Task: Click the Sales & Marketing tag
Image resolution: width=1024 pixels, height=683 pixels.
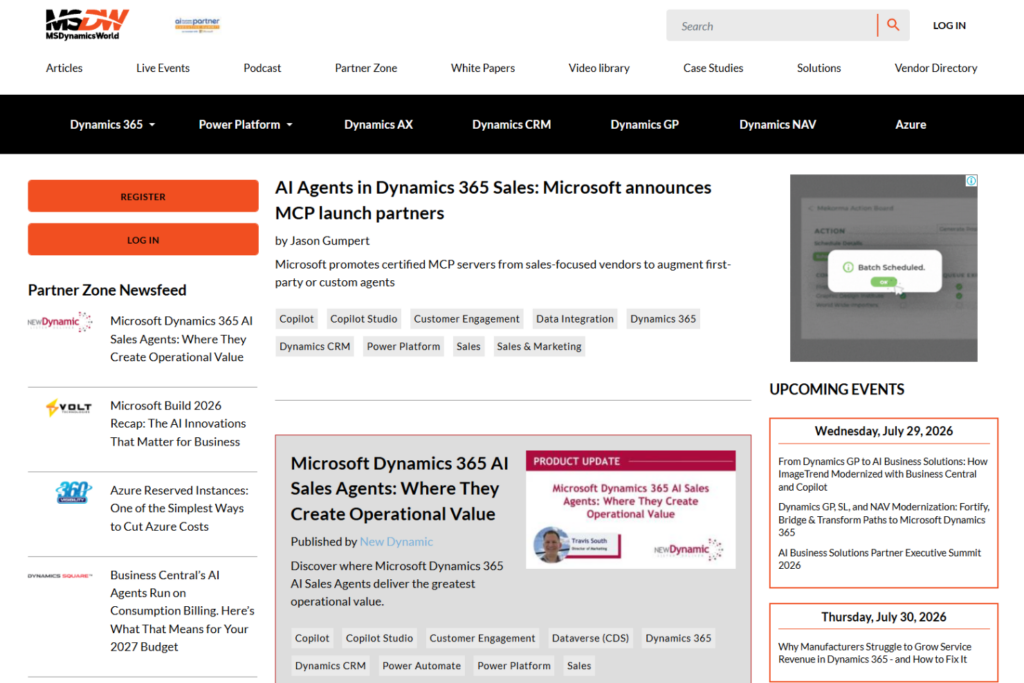Action: pyautogui.click(x=539, y=346)
